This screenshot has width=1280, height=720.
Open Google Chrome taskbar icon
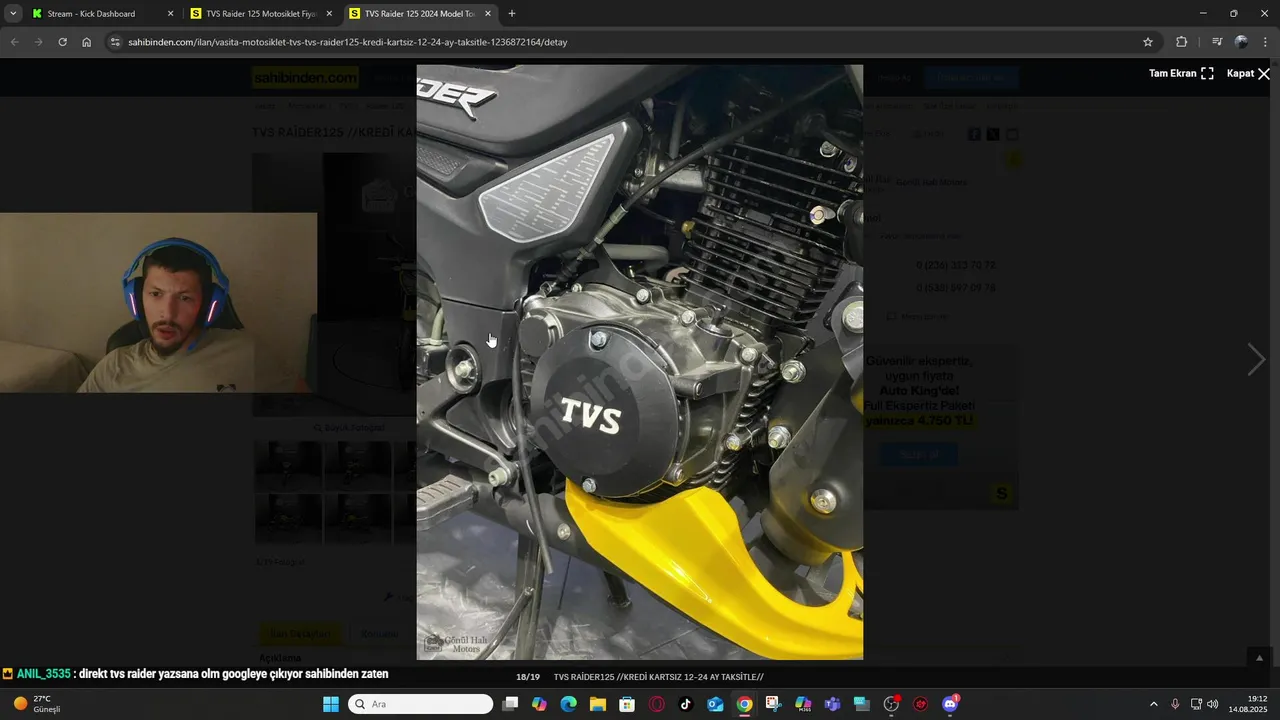click(744, 704)
